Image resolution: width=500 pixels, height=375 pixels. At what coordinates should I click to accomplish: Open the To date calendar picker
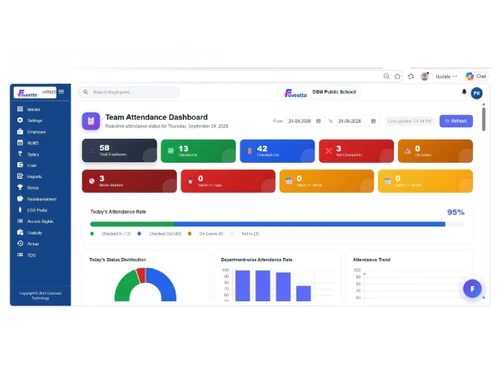(x=373, y=121)
